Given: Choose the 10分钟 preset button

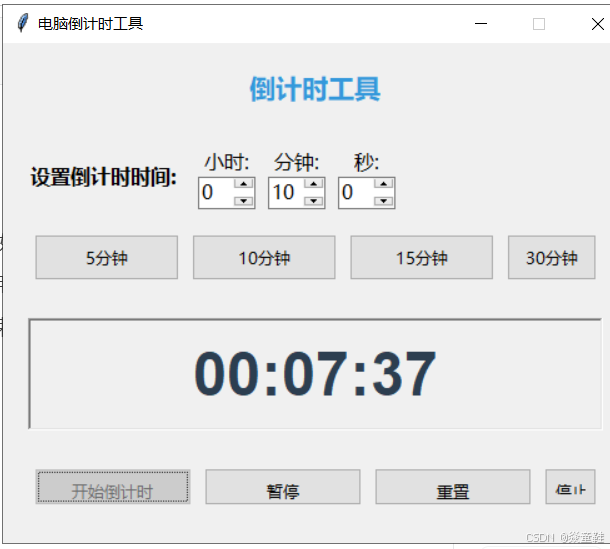Looking at the screenshot, I should 264,257.
